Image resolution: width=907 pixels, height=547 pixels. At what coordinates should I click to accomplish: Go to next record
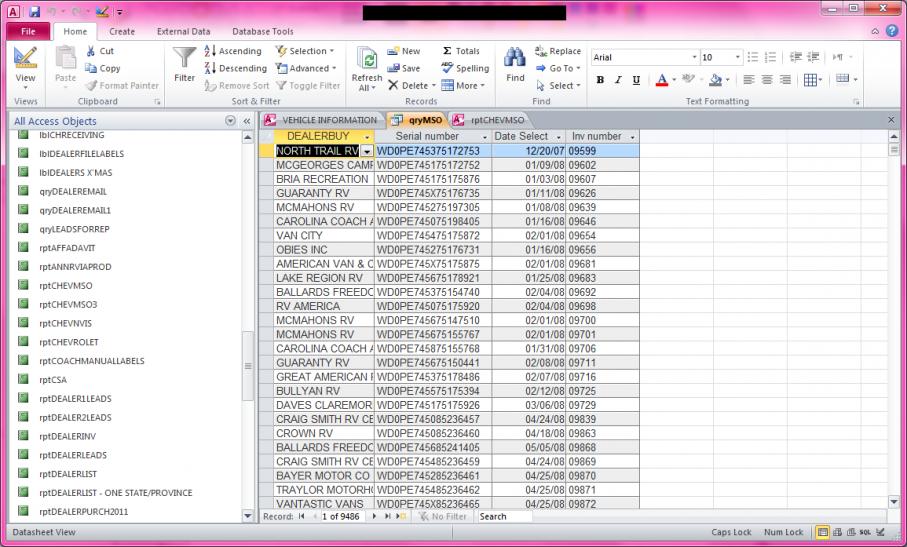pyautogui.click(x=374, y=516)
